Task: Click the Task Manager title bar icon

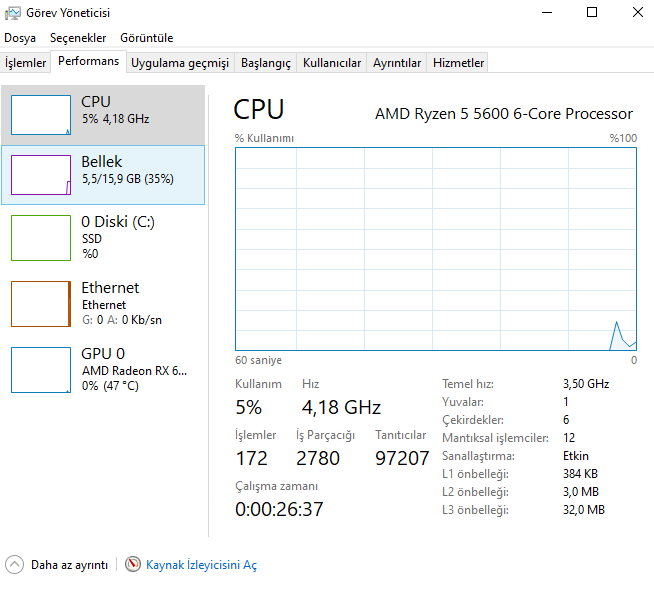Action: (12, 13)
